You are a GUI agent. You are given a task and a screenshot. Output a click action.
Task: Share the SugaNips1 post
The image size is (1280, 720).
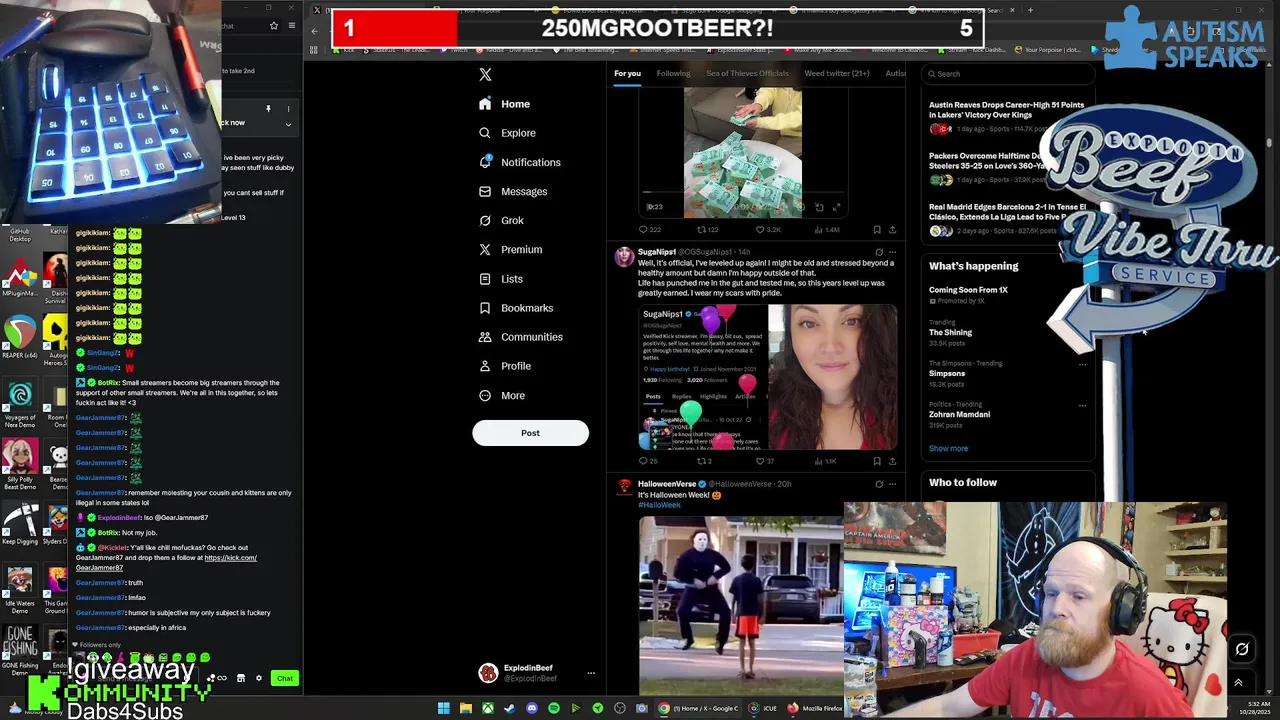point(892,461)
